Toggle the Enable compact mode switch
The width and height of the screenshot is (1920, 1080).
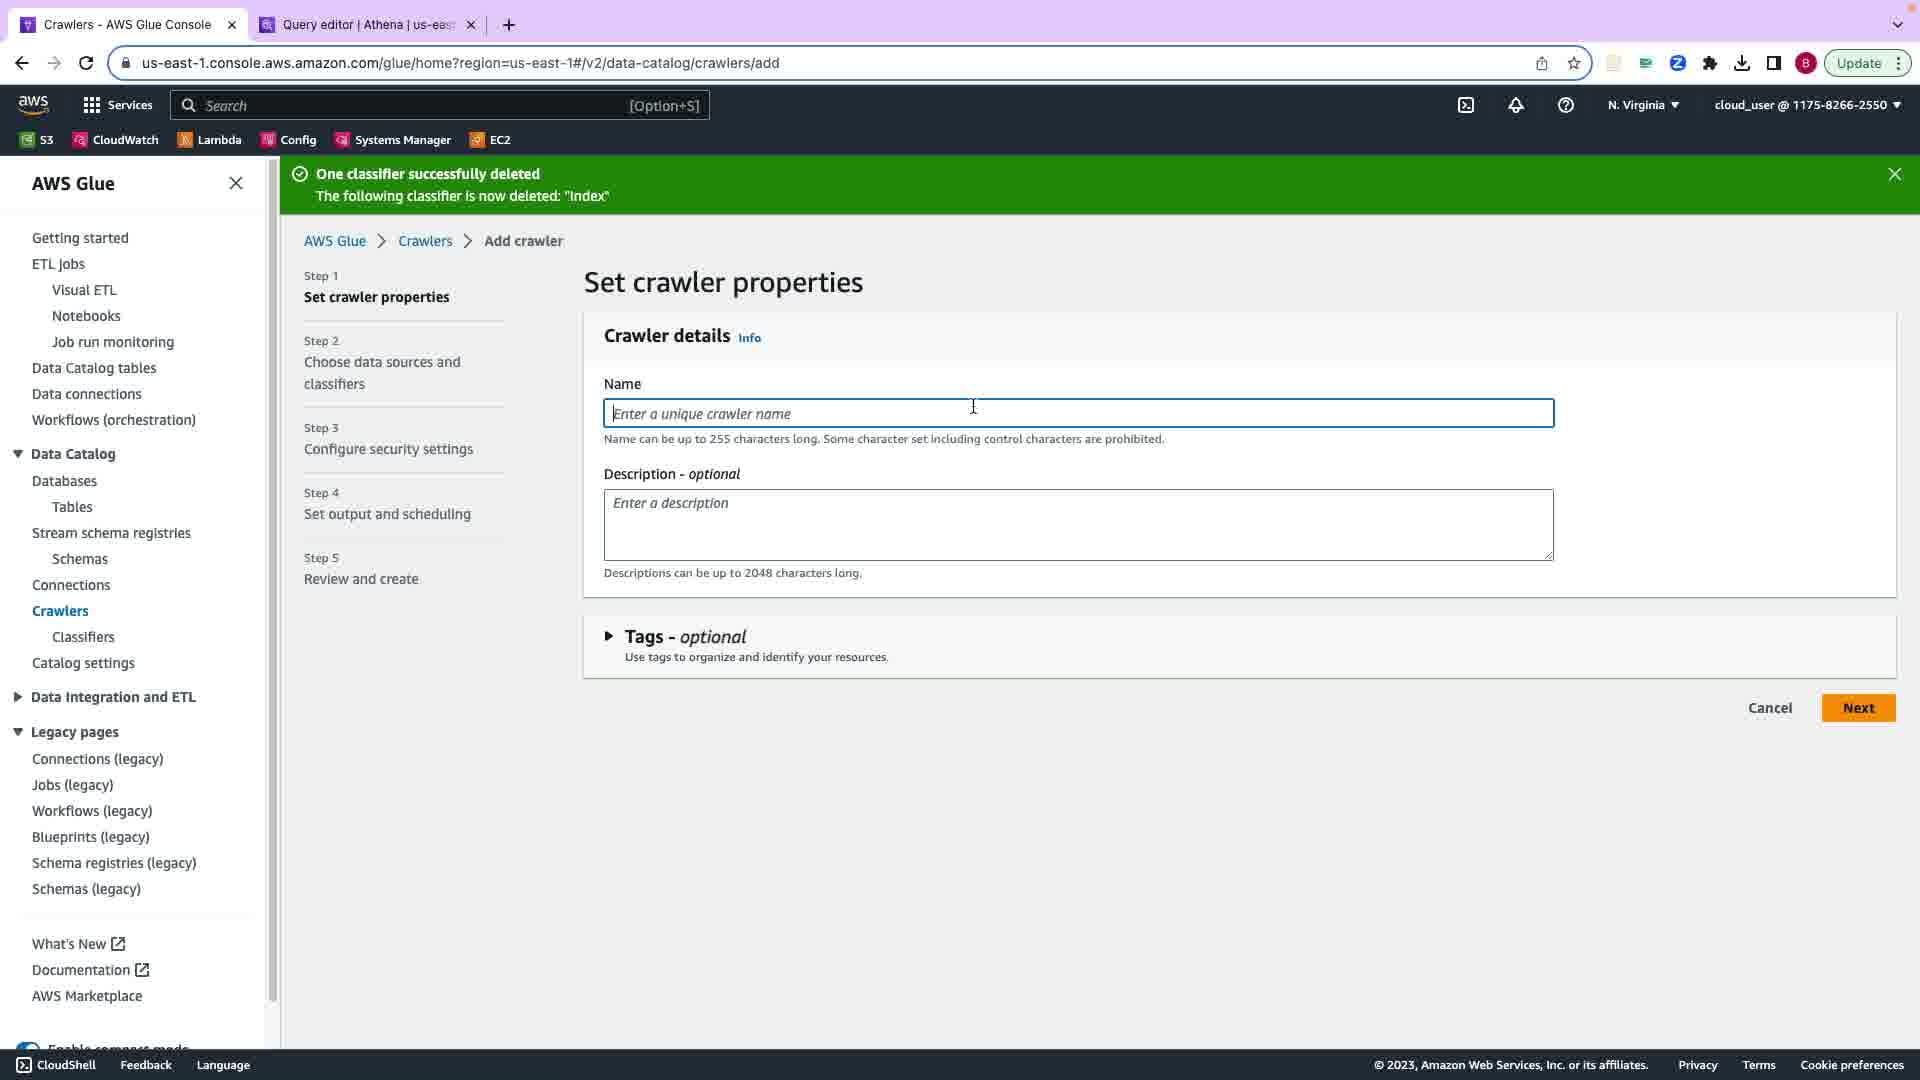[x=28, y=1047]
